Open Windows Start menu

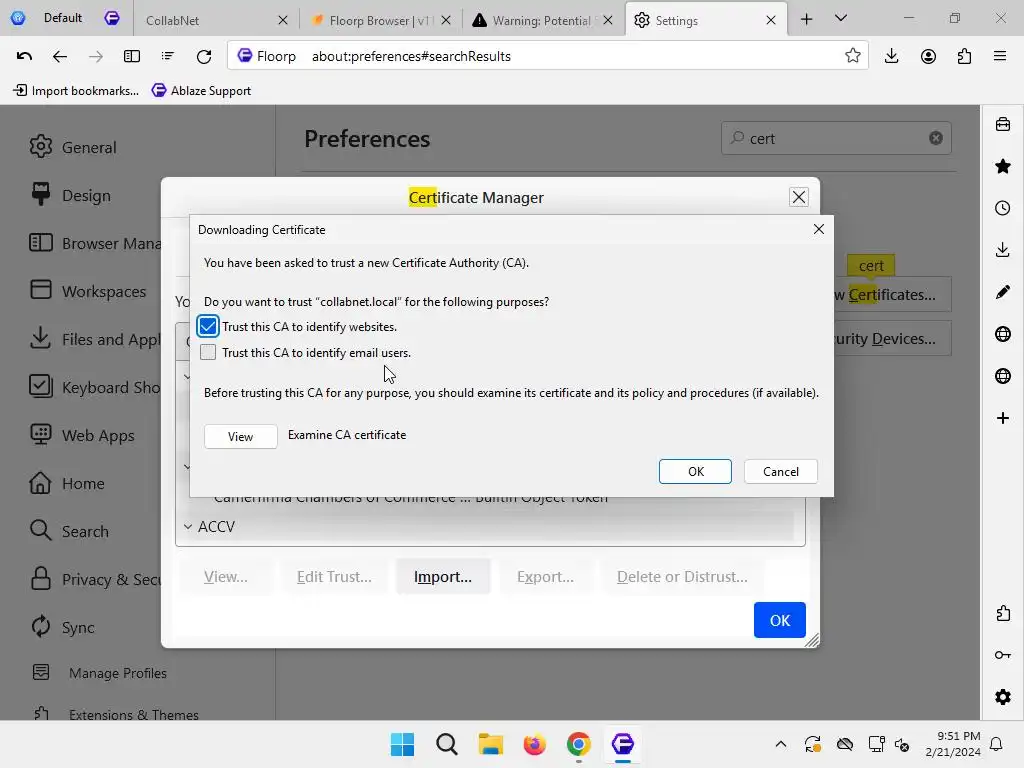pyautogui.click(x=402, y=744)
